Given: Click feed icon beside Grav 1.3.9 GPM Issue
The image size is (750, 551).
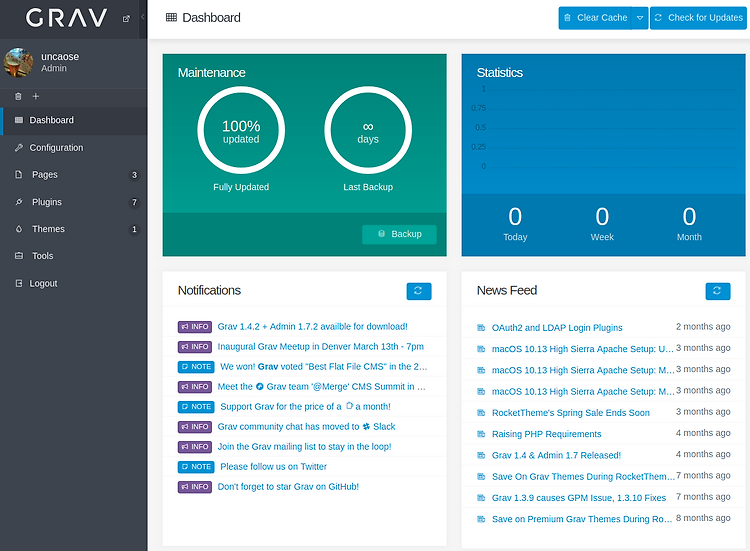Looking at the screenshot, I should click(481, 498).
